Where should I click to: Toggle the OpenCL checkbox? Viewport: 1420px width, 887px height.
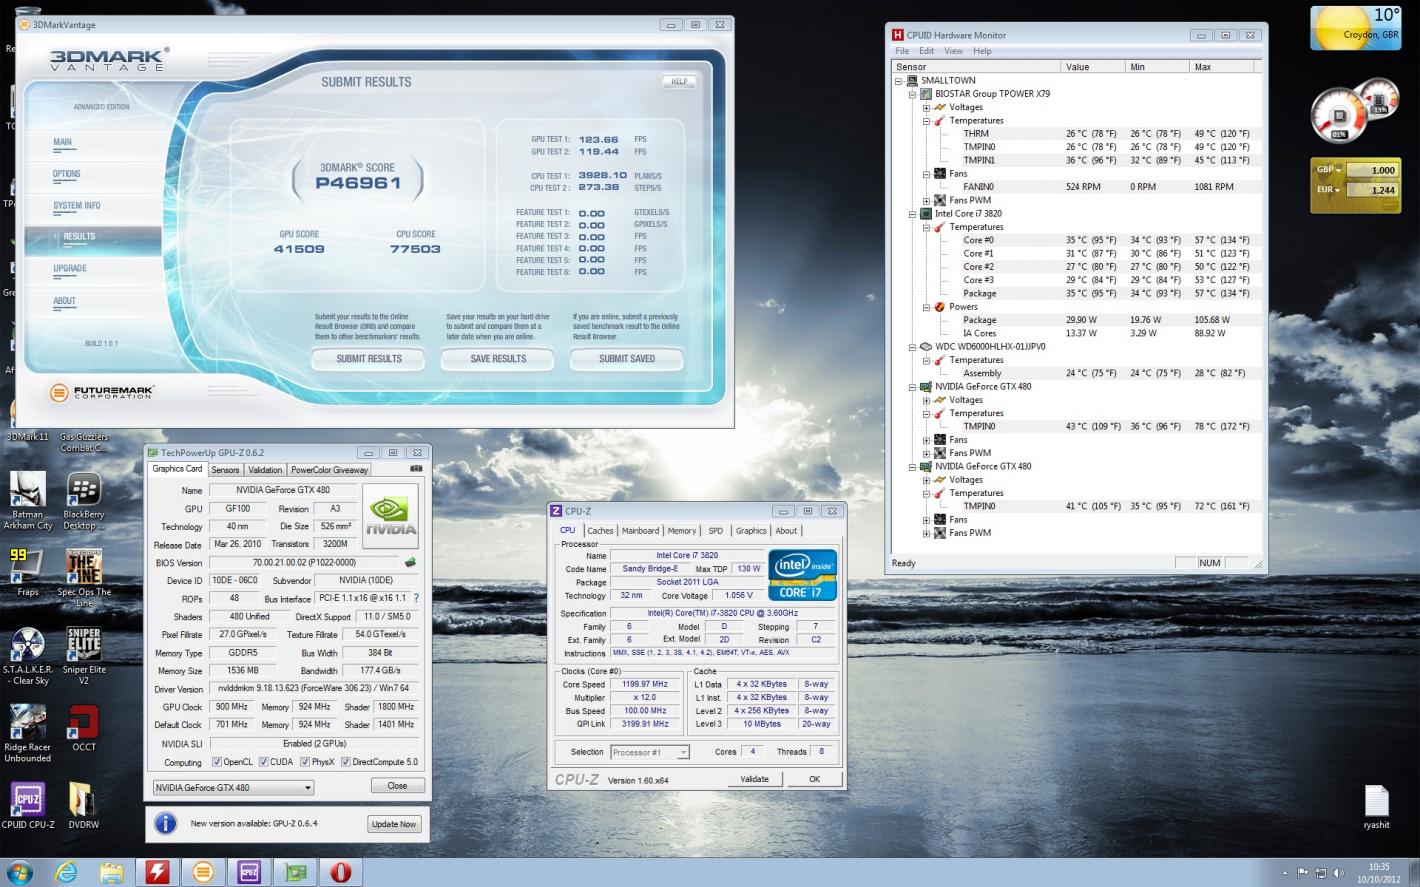coord(217,762)
